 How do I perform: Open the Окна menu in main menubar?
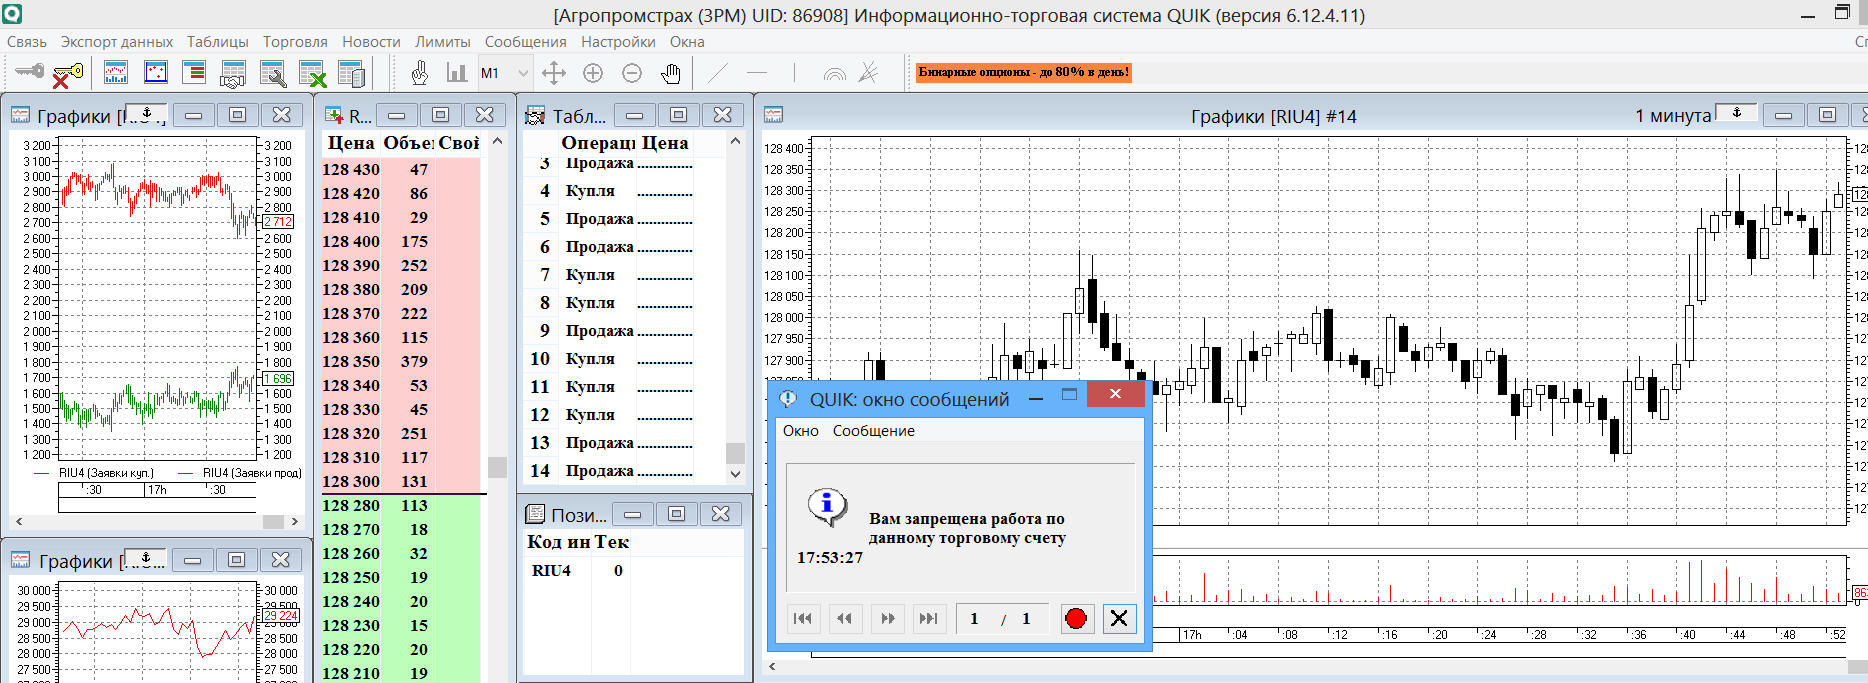pyautogui.click(x=687, y=42)
